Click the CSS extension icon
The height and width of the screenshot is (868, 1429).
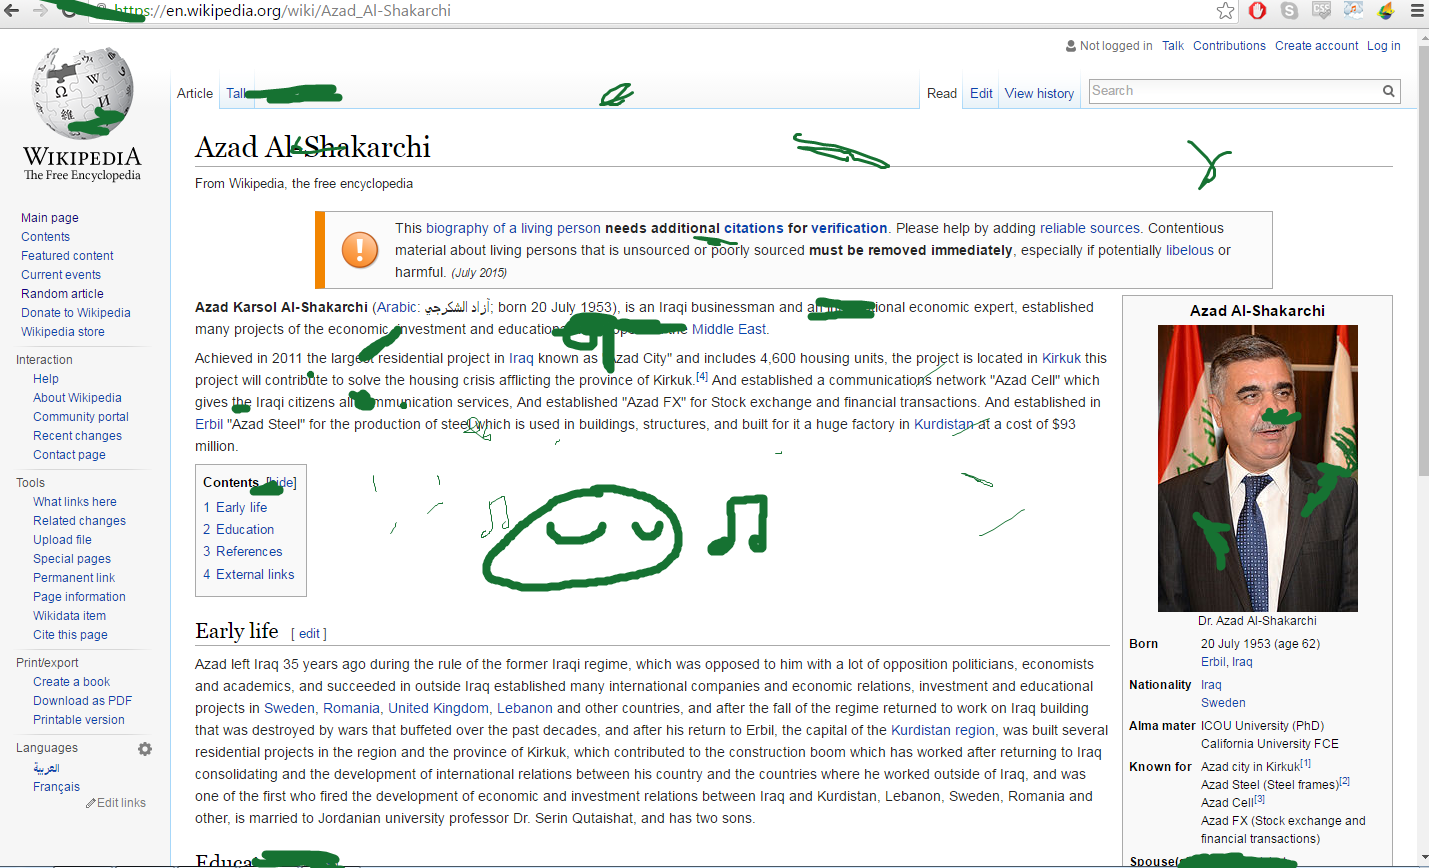pyautogui.click(x=1322, y=11)
